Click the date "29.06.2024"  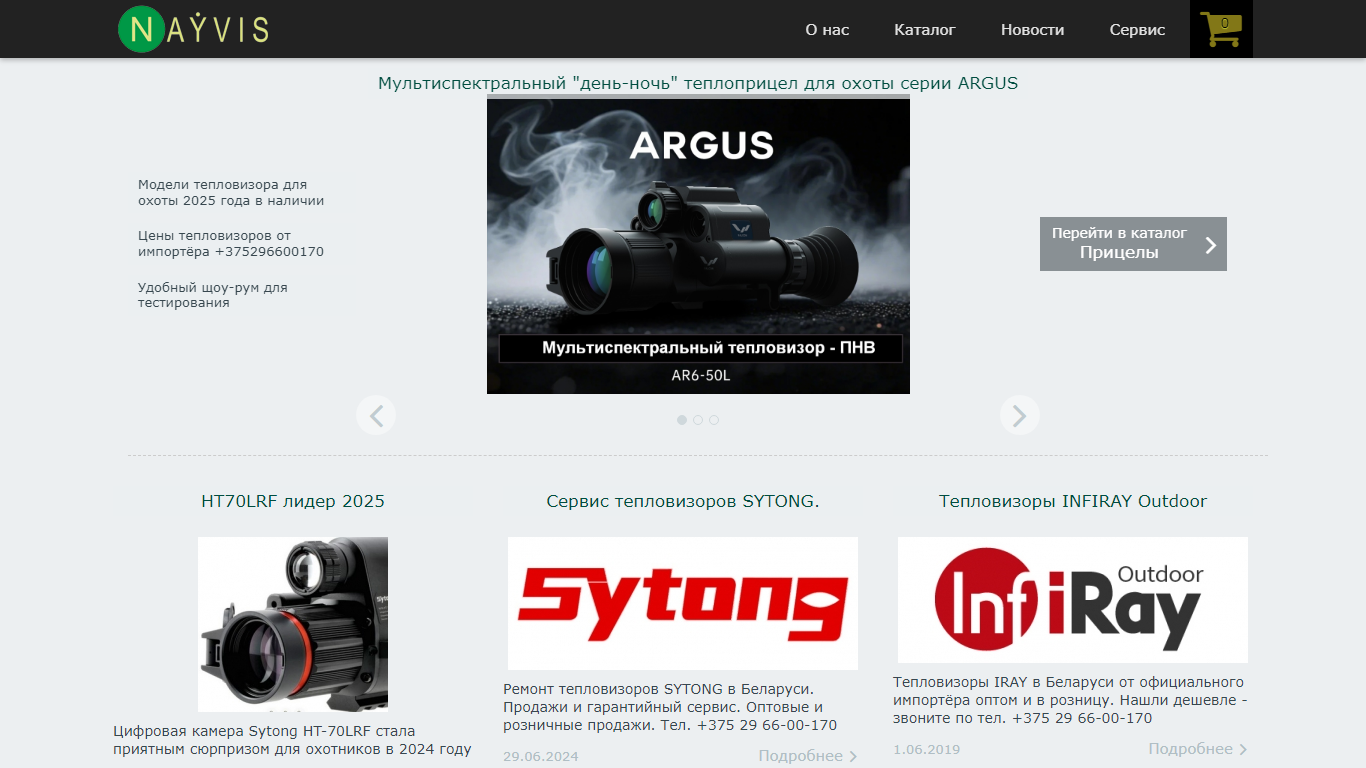pyautogui.click(x=541, y=757)
